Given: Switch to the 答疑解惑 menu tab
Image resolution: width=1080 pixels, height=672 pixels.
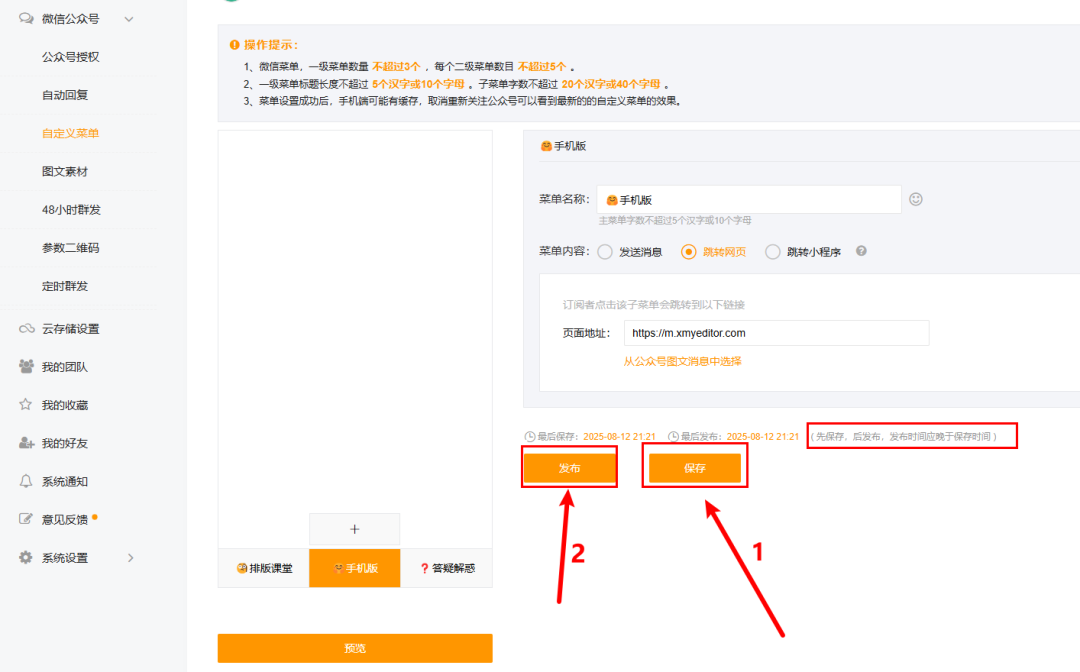Looking at the screenshot, I should [x=447, y=568].
